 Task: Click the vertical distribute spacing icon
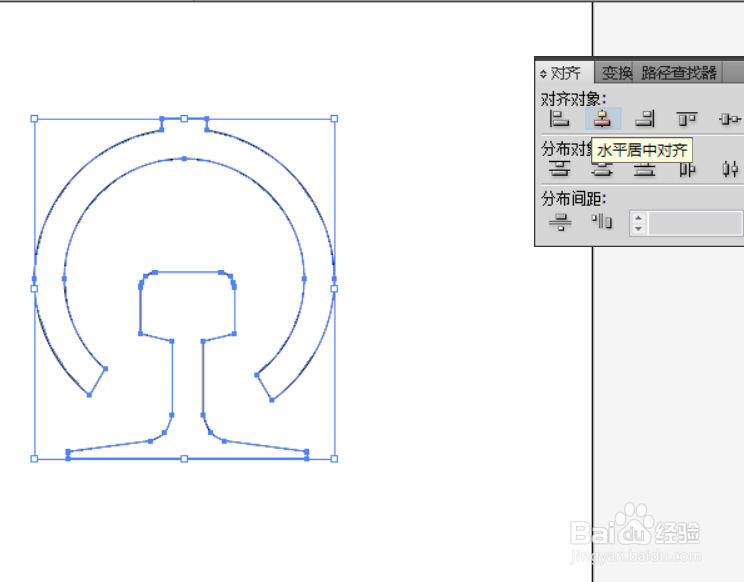560,222
